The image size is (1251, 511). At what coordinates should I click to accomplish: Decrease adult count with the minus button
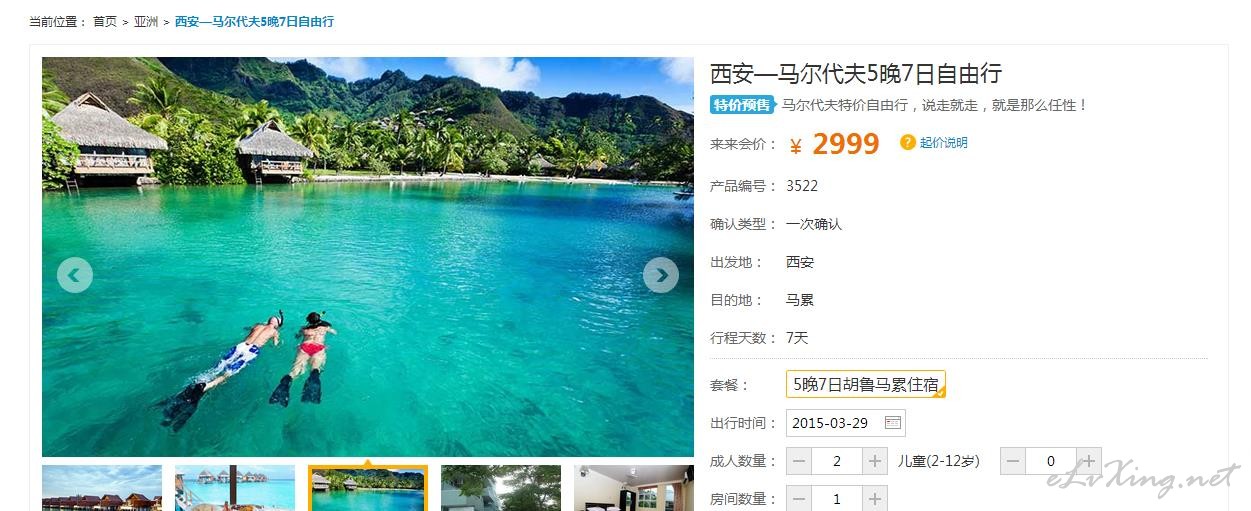click(x=799, y=461)
